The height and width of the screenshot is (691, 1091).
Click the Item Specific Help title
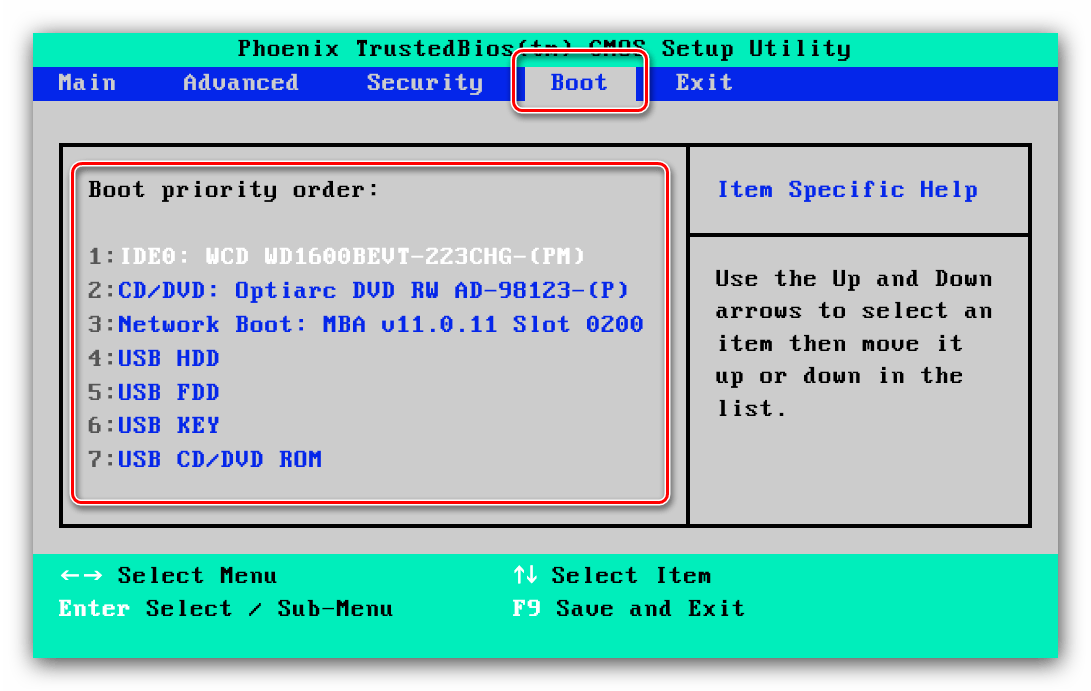847,190
